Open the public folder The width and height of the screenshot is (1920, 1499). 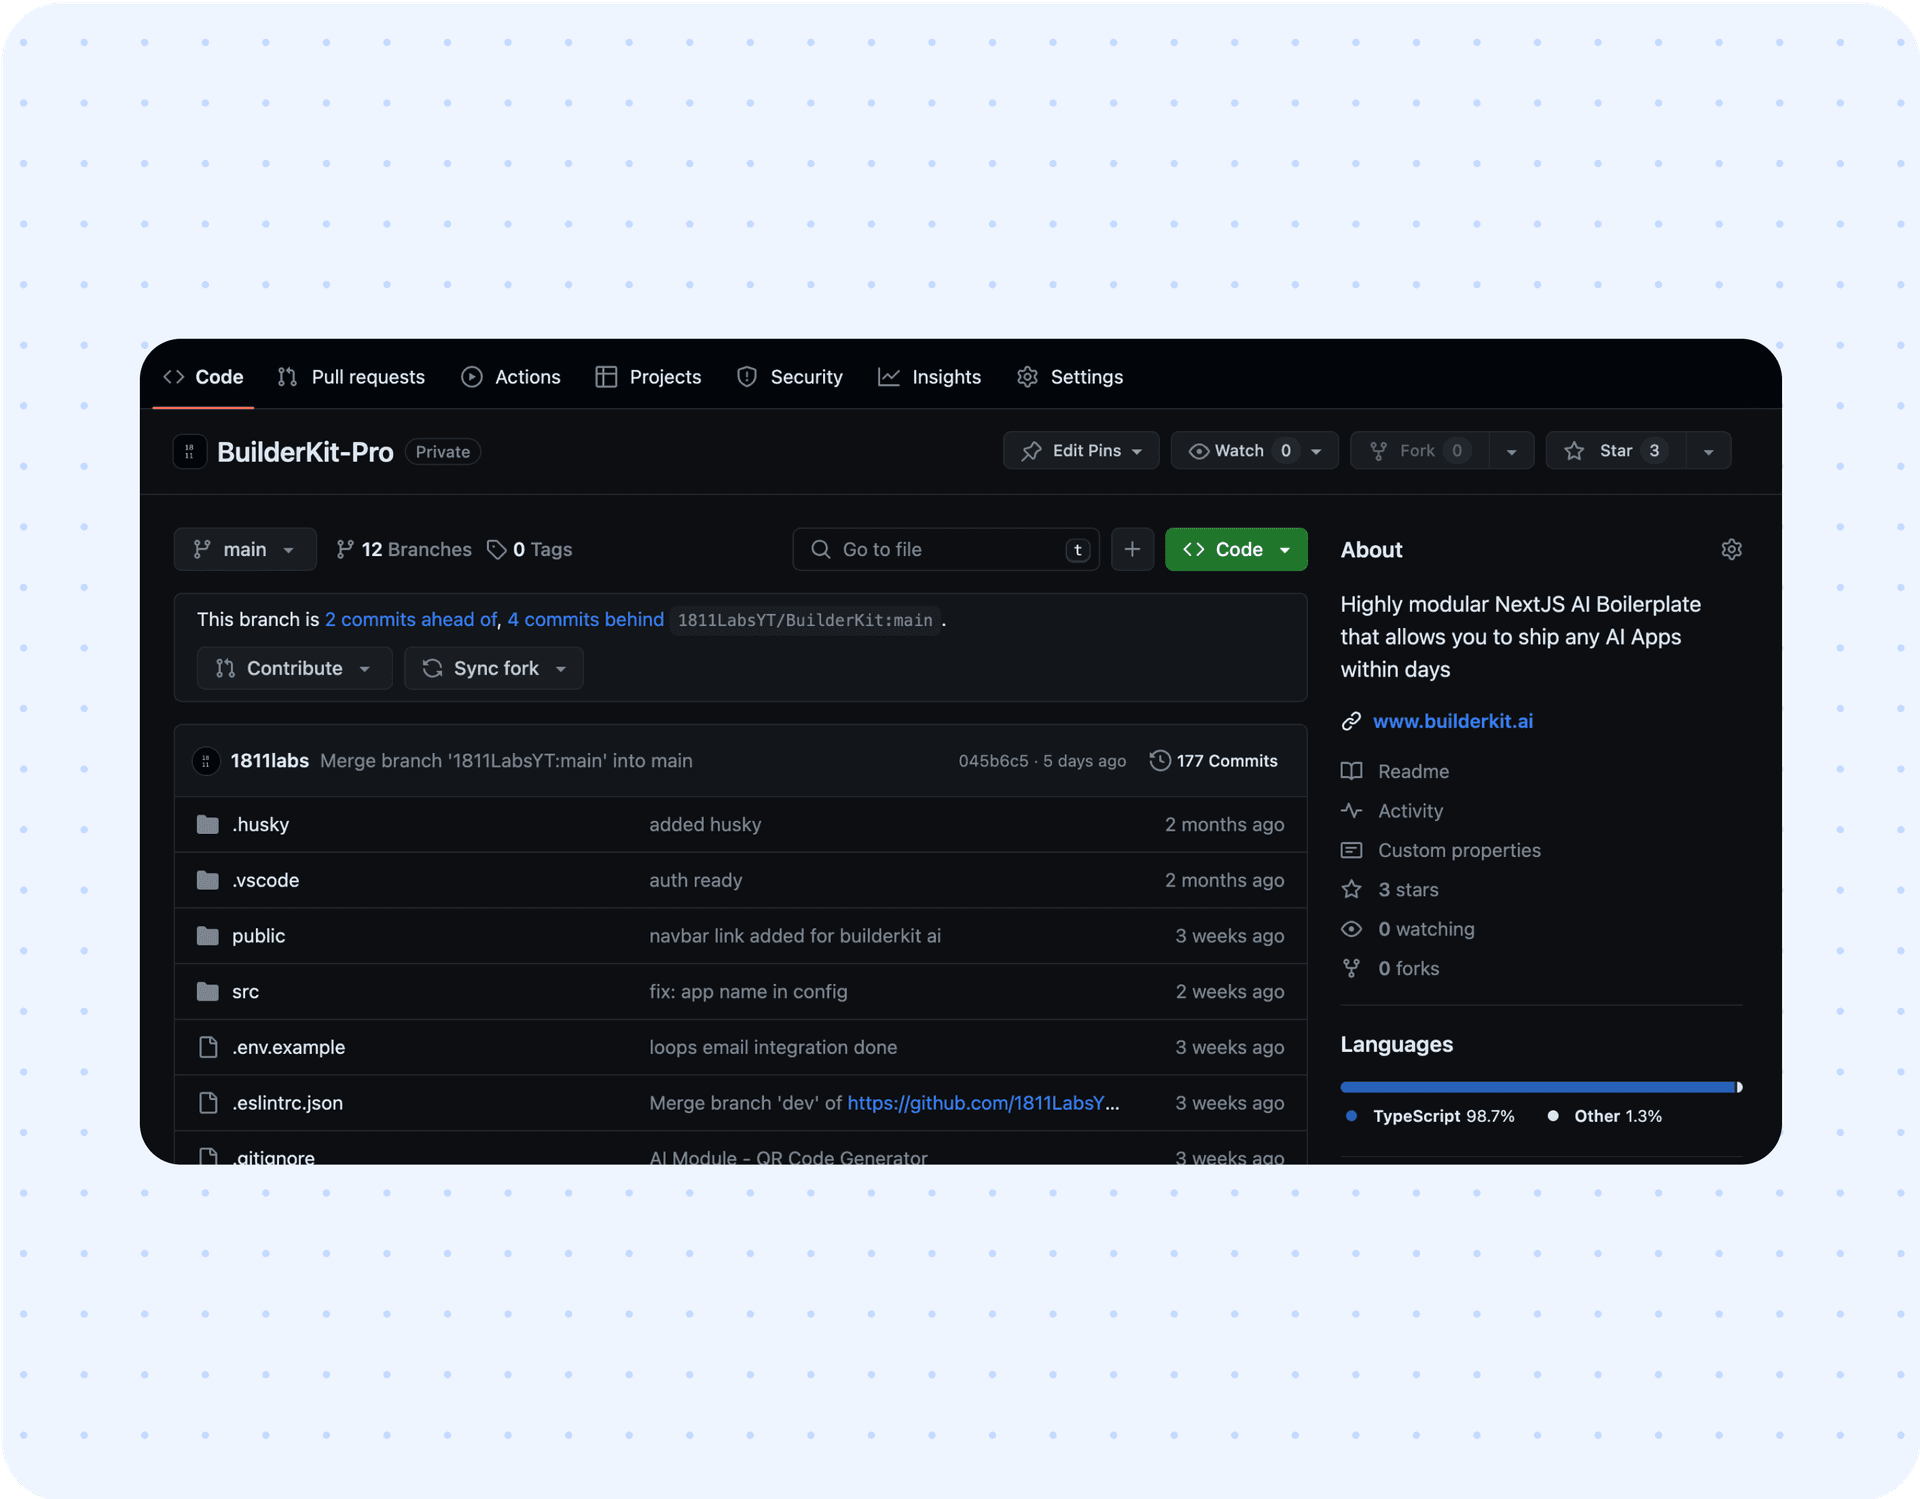pos(258,936)
